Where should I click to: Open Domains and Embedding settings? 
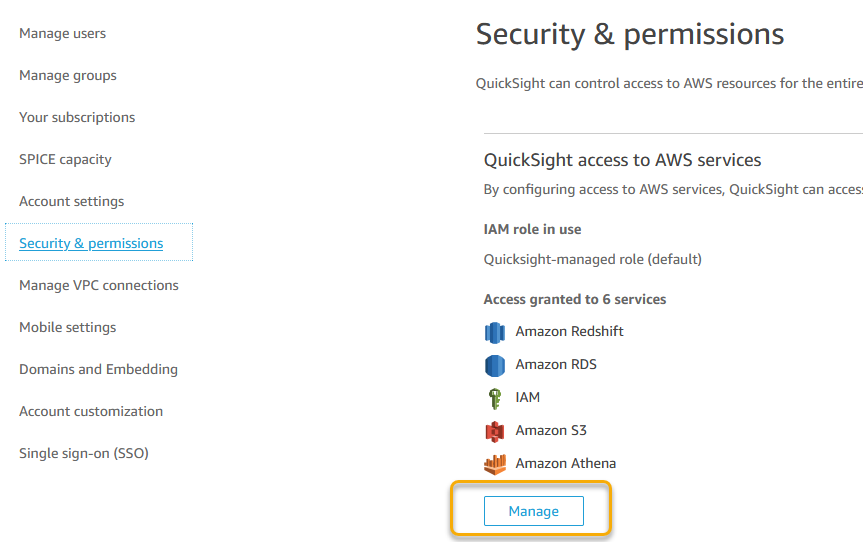tap(98, 370)
